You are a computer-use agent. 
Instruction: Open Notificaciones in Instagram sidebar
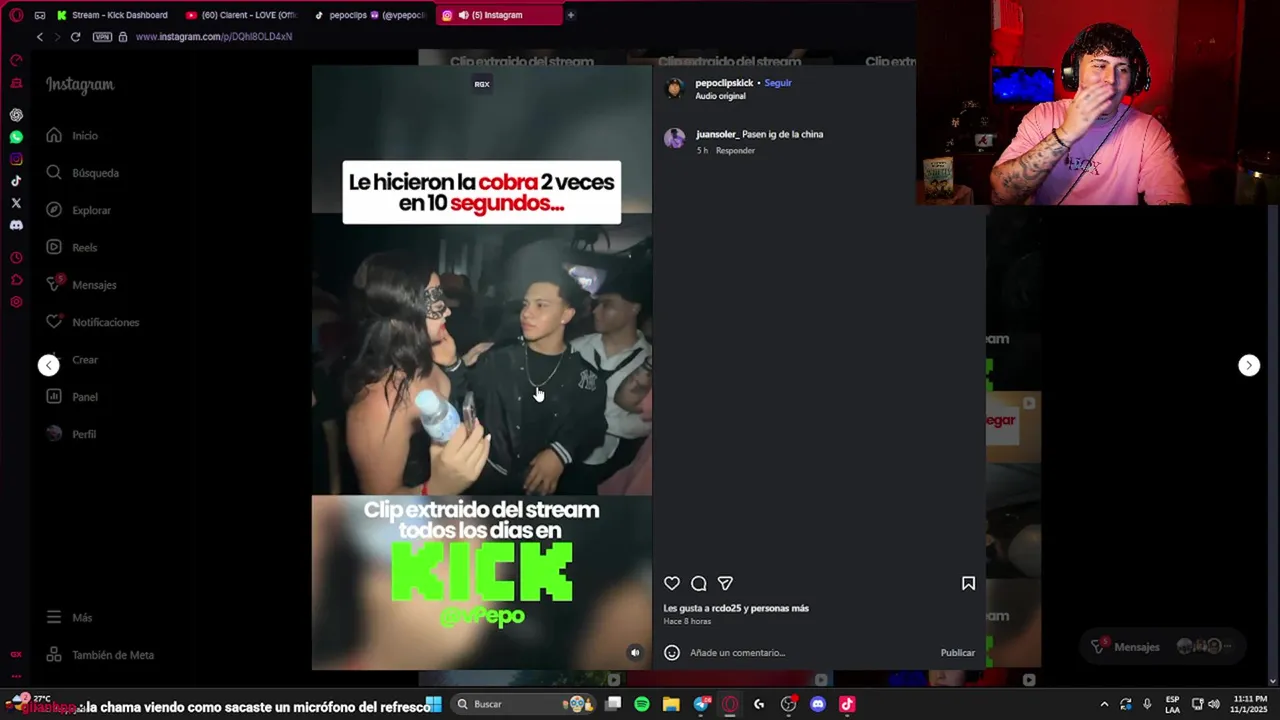(x=92, y=322)
